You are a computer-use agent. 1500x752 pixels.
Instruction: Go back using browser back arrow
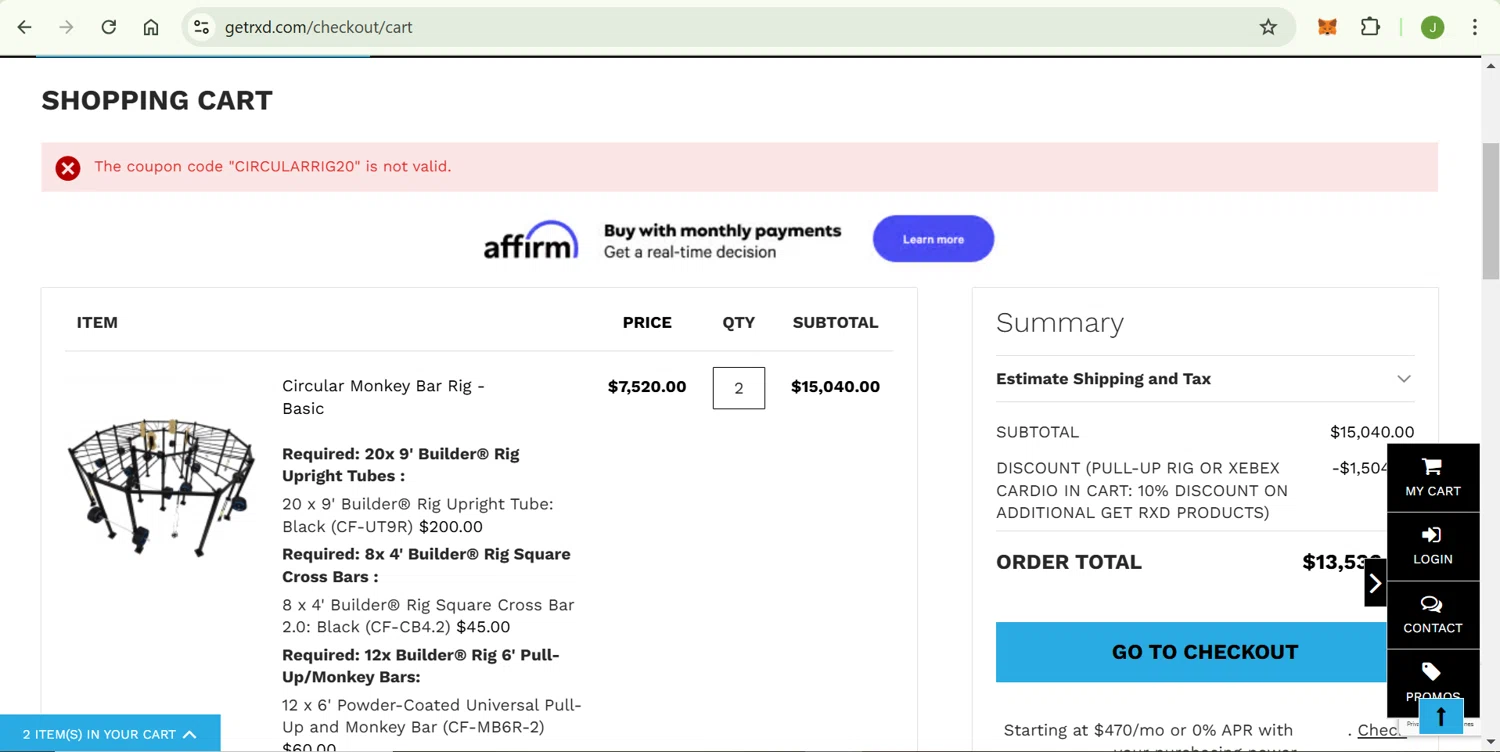25,27
